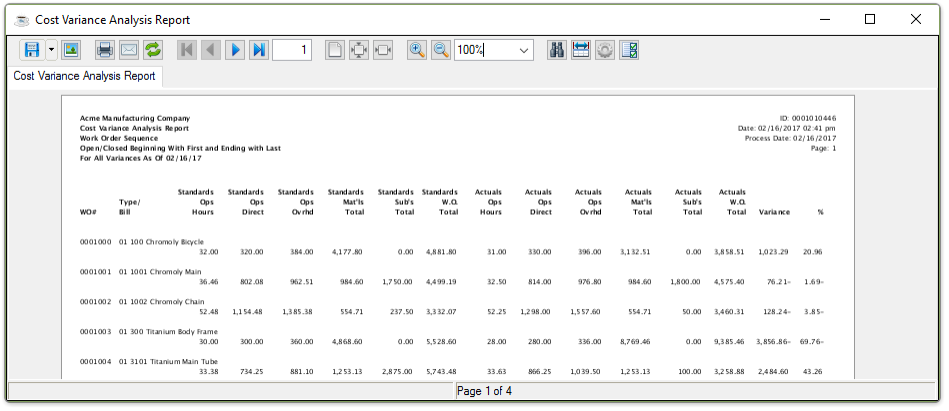Viewport: 949px width, 411px height.
Task: Select the Cost Variance Analysis Report tab
Action: click(84, 76)
